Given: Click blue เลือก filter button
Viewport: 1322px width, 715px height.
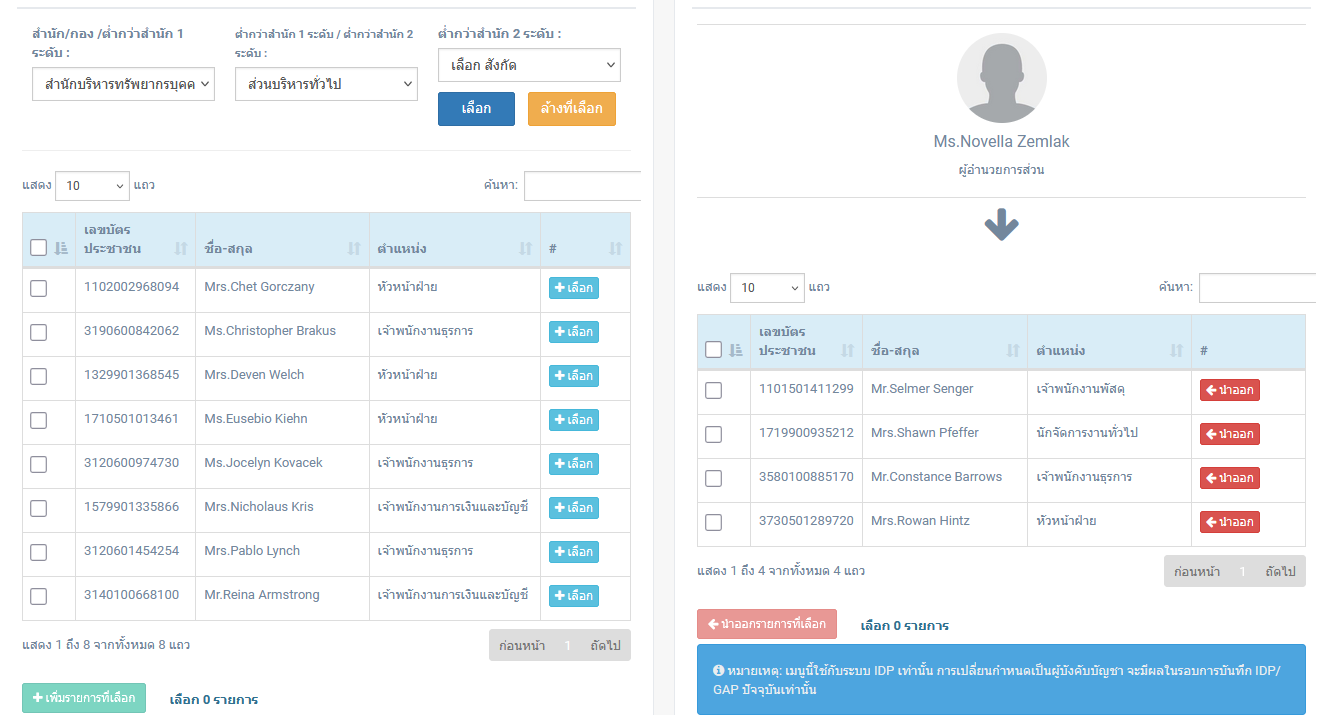Looking at the screenshot, I should pos(476,109).
